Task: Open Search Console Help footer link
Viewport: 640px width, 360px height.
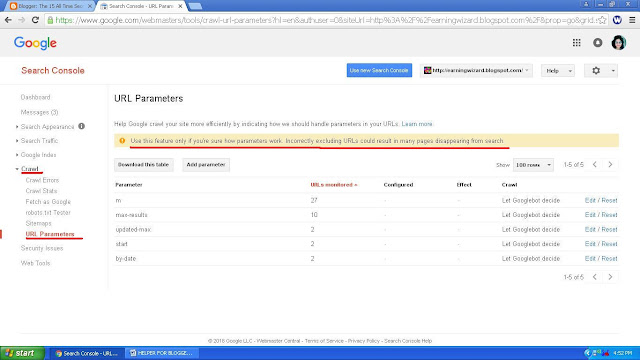Action: [408, 341]
